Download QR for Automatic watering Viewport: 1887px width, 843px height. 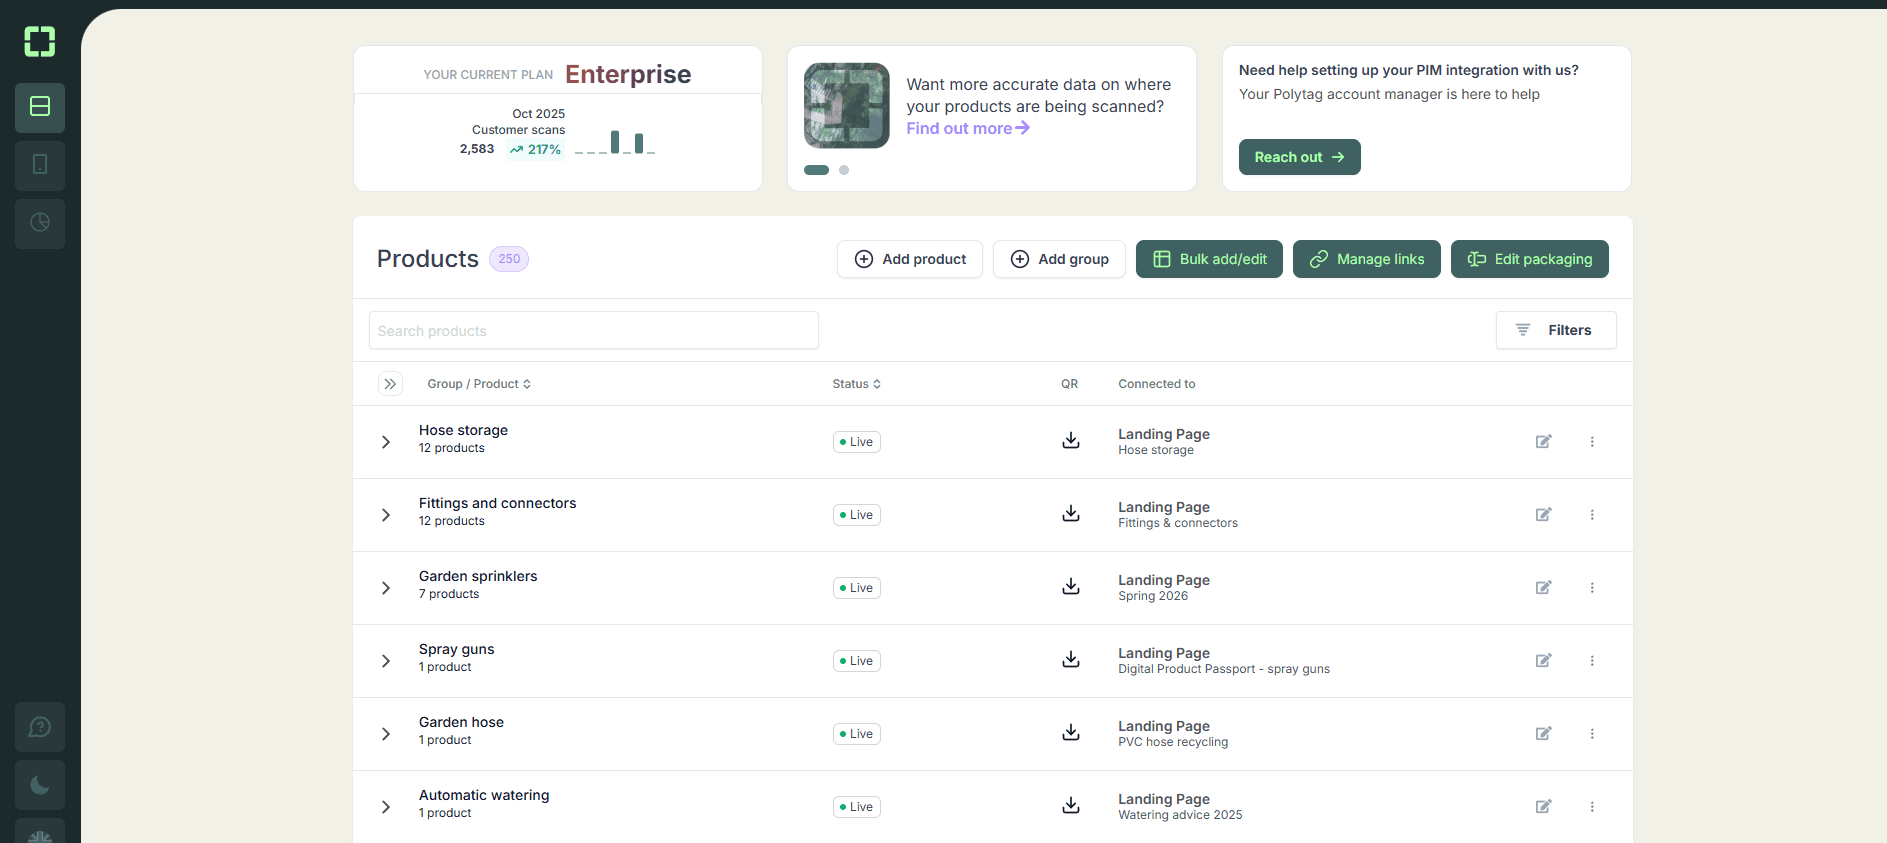click(1071, 806)
